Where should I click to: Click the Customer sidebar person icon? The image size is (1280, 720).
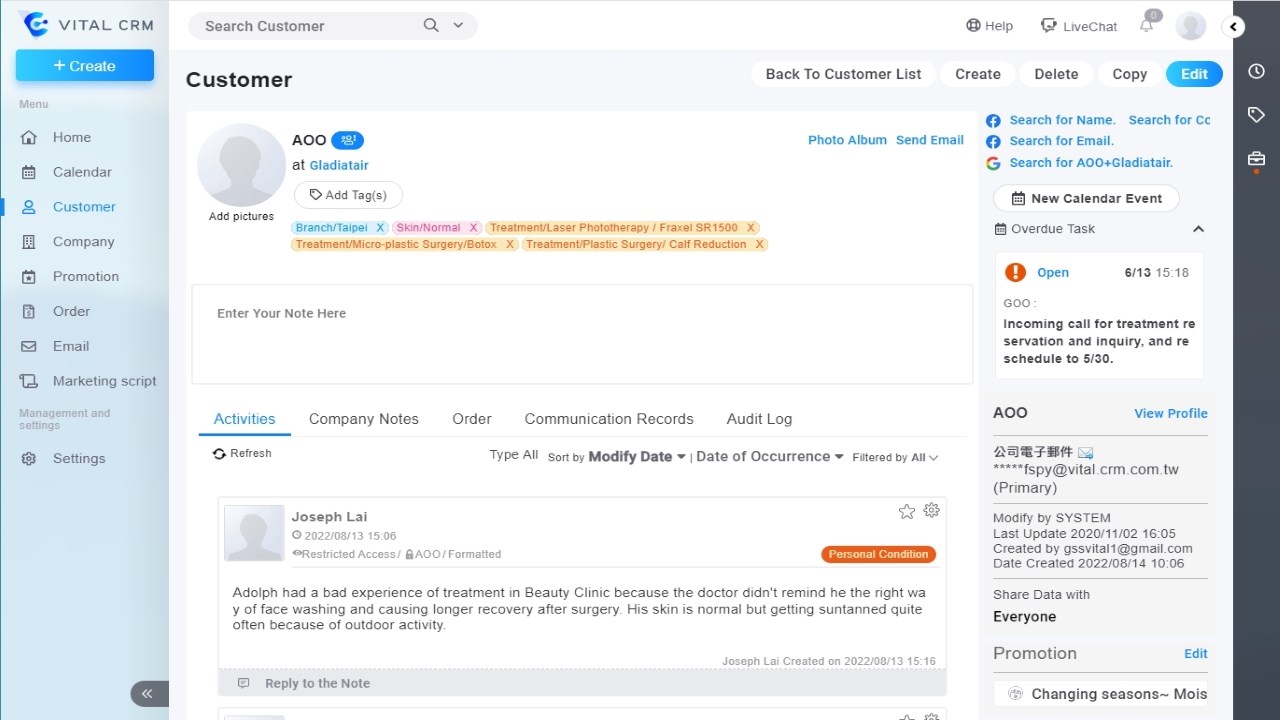tap(29, 207)
